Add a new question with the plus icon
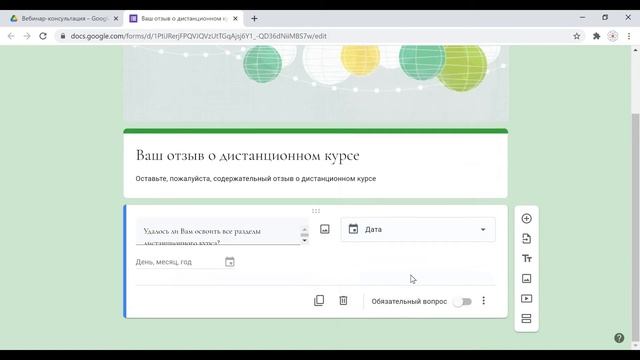 click(x=526, y=218)
